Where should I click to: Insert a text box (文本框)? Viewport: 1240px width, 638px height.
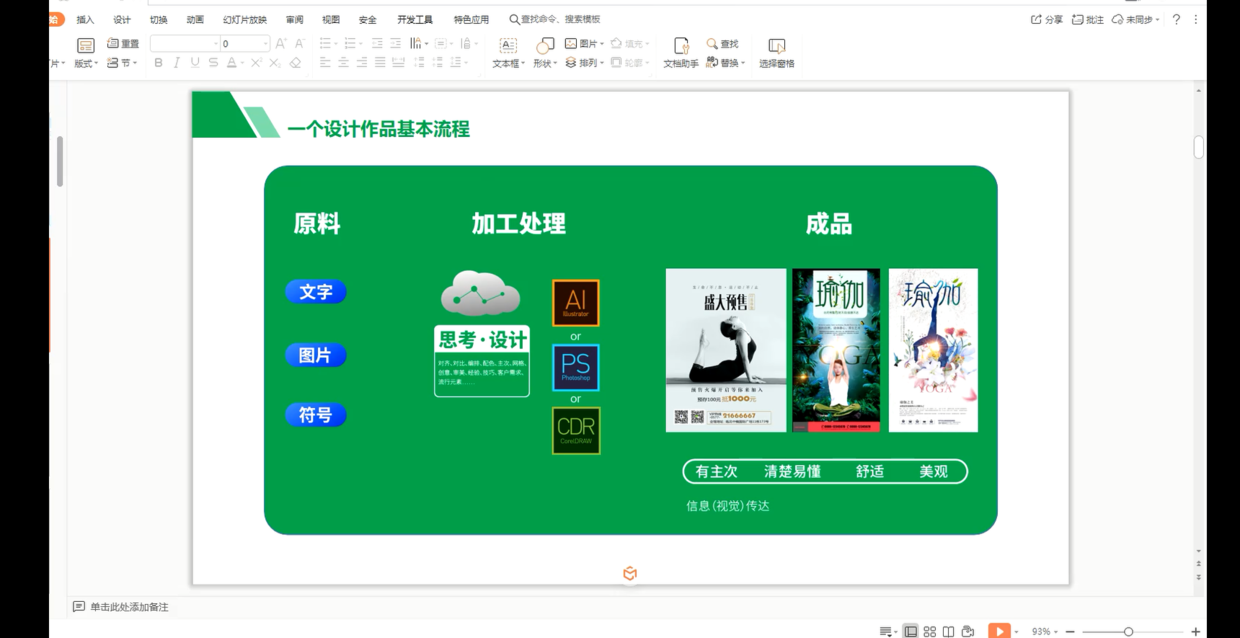tap(507, 46)
